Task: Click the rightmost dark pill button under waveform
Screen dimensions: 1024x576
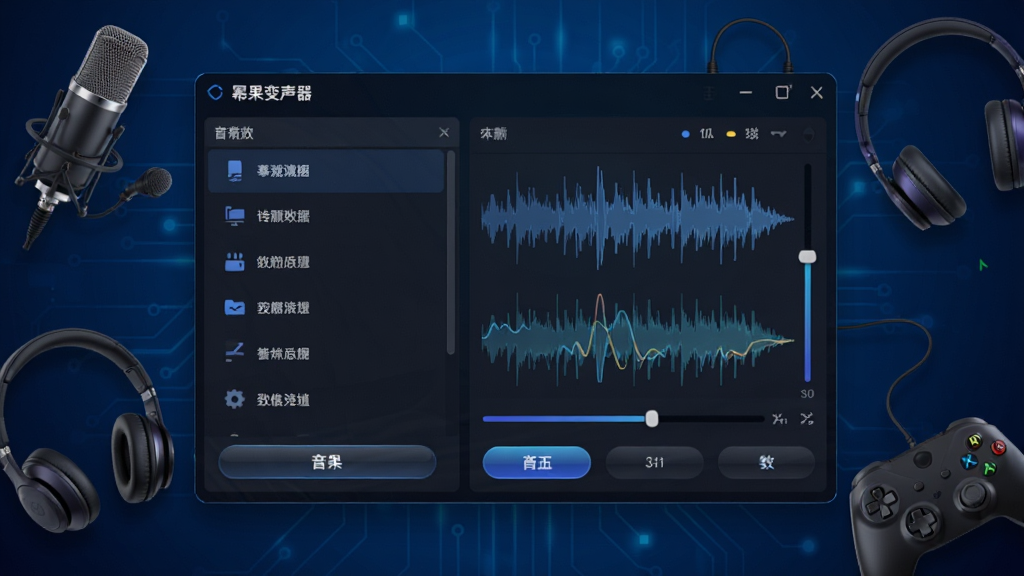Action: (766, 462)
